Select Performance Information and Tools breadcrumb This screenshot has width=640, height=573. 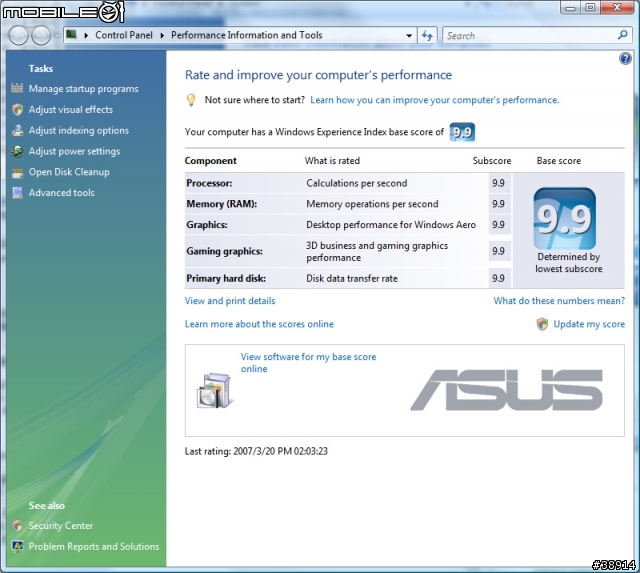(x=246, y=35)
